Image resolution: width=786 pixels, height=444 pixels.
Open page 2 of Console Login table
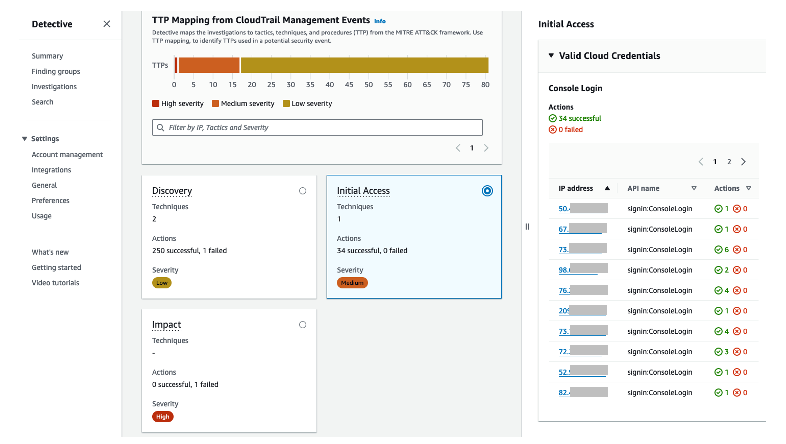[x=729, y=161]
